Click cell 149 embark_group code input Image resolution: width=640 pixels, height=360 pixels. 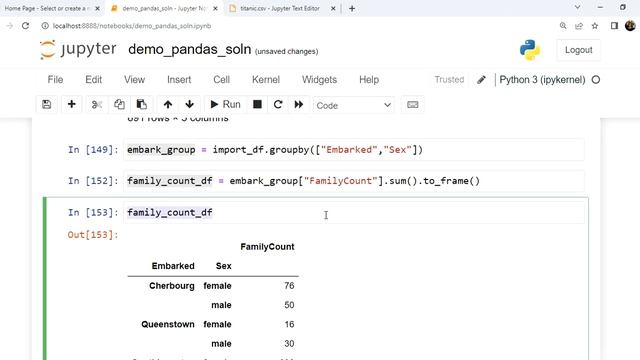(x=354, y=150)
